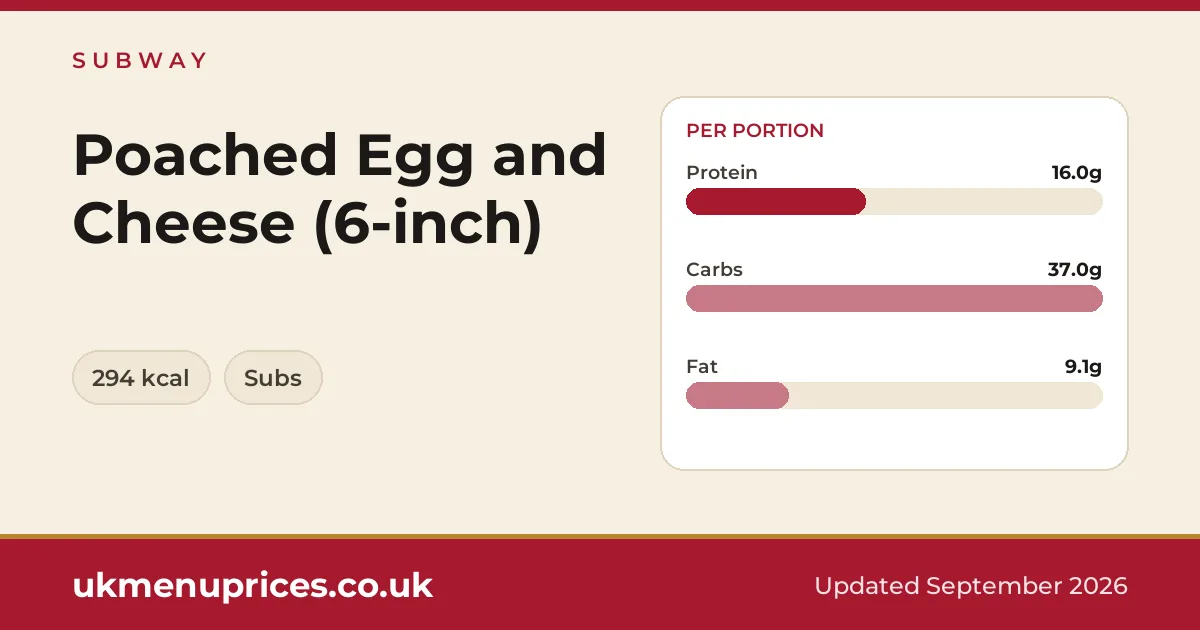Screen dimensions: 1200x630
Task: Click the empty part of Fat bar
Action: click(946, 396)
